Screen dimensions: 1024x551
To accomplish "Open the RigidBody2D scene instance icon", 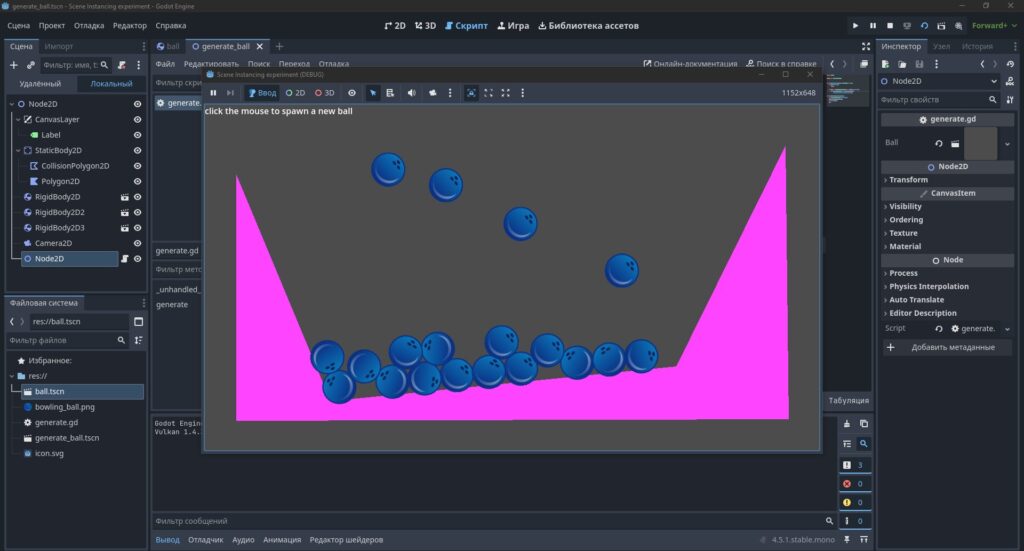I will 124,197.
